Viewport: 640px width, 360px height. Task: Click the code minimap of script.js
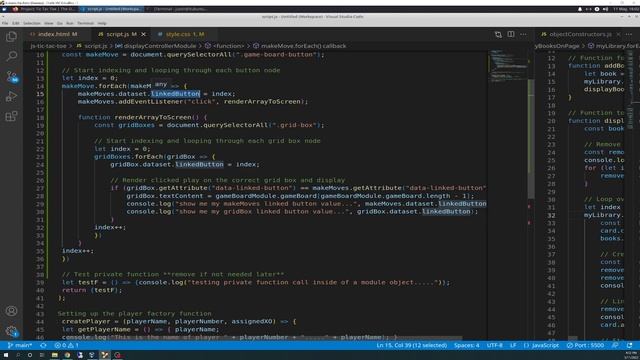508,65
